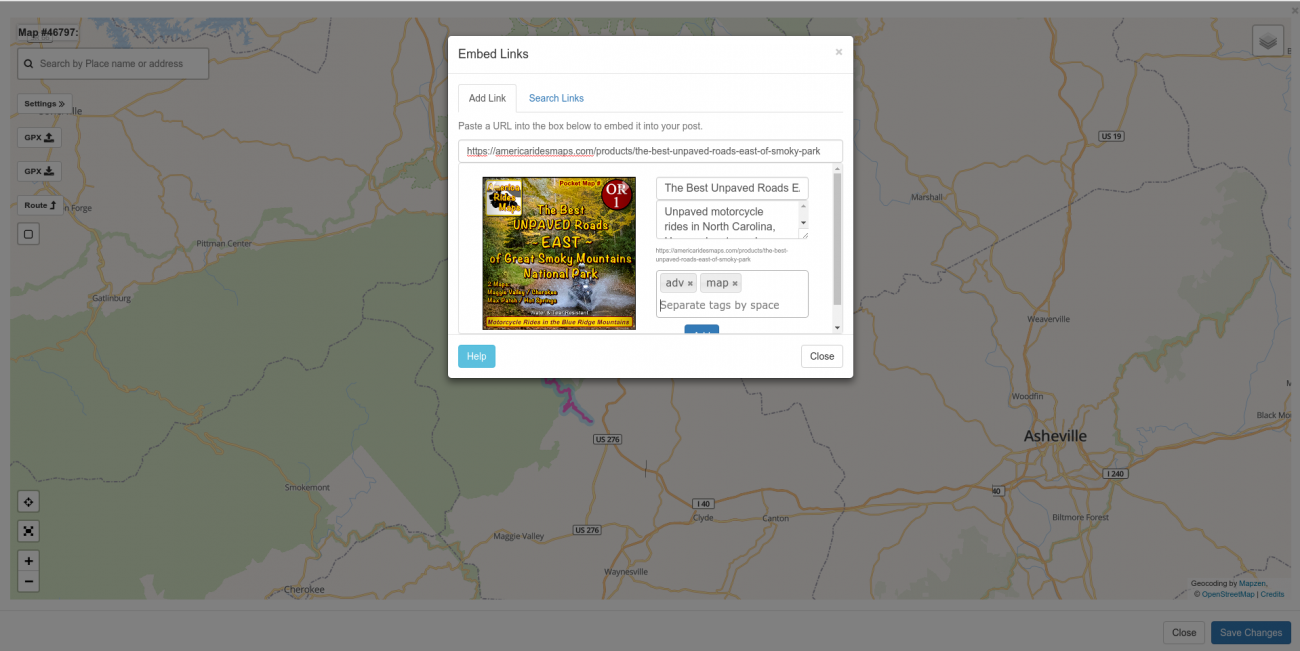
Task: Click the Gatlinburg label on the map
Action: click(x=112, y=298)
